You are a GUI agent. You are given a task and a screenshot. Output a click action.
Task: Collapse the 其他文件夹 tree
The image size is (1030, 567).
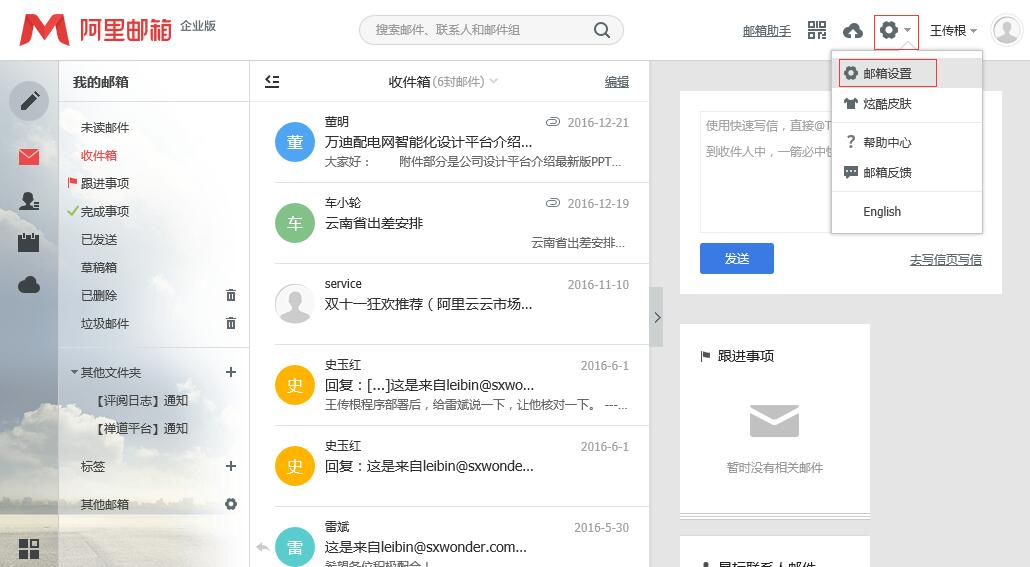74,372
